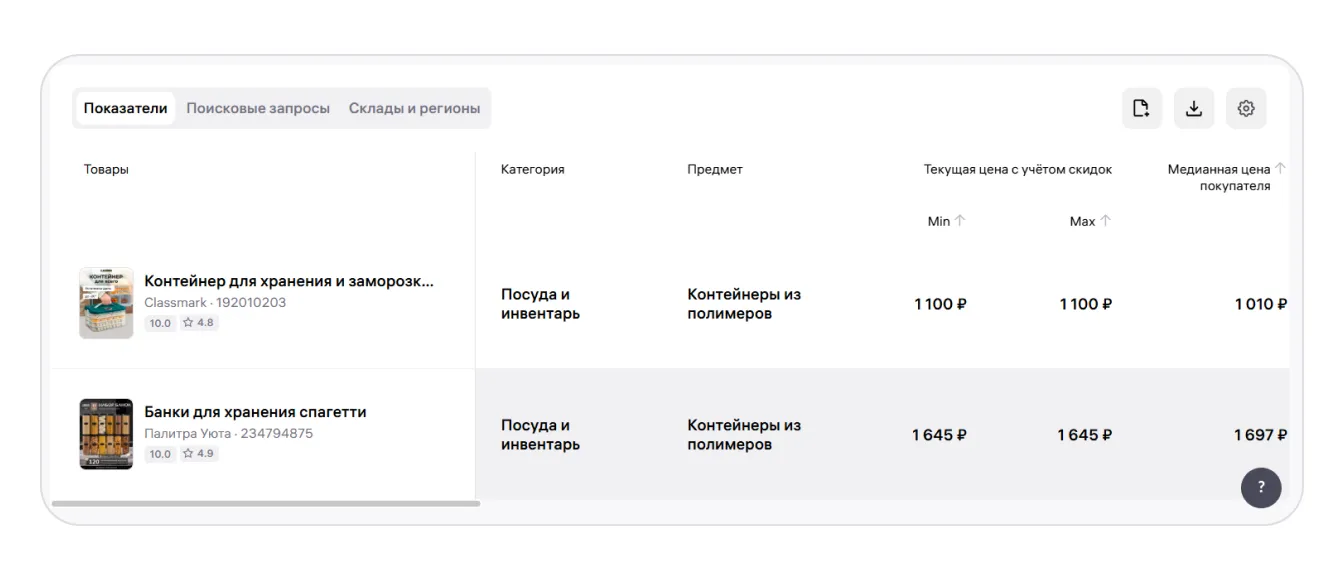Sort by Min price arrow
This screenshot has width=1344, height=580.
960,221
